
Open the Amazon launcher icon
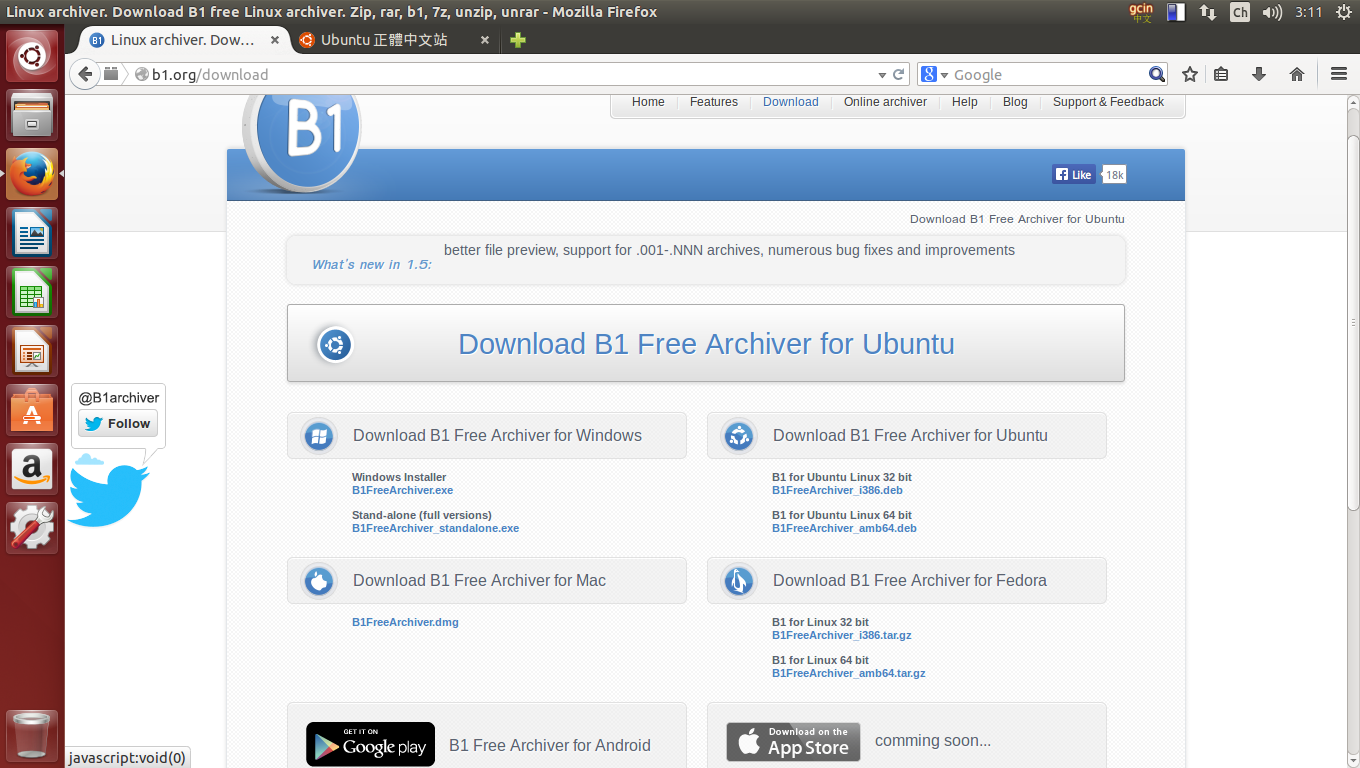33,469
